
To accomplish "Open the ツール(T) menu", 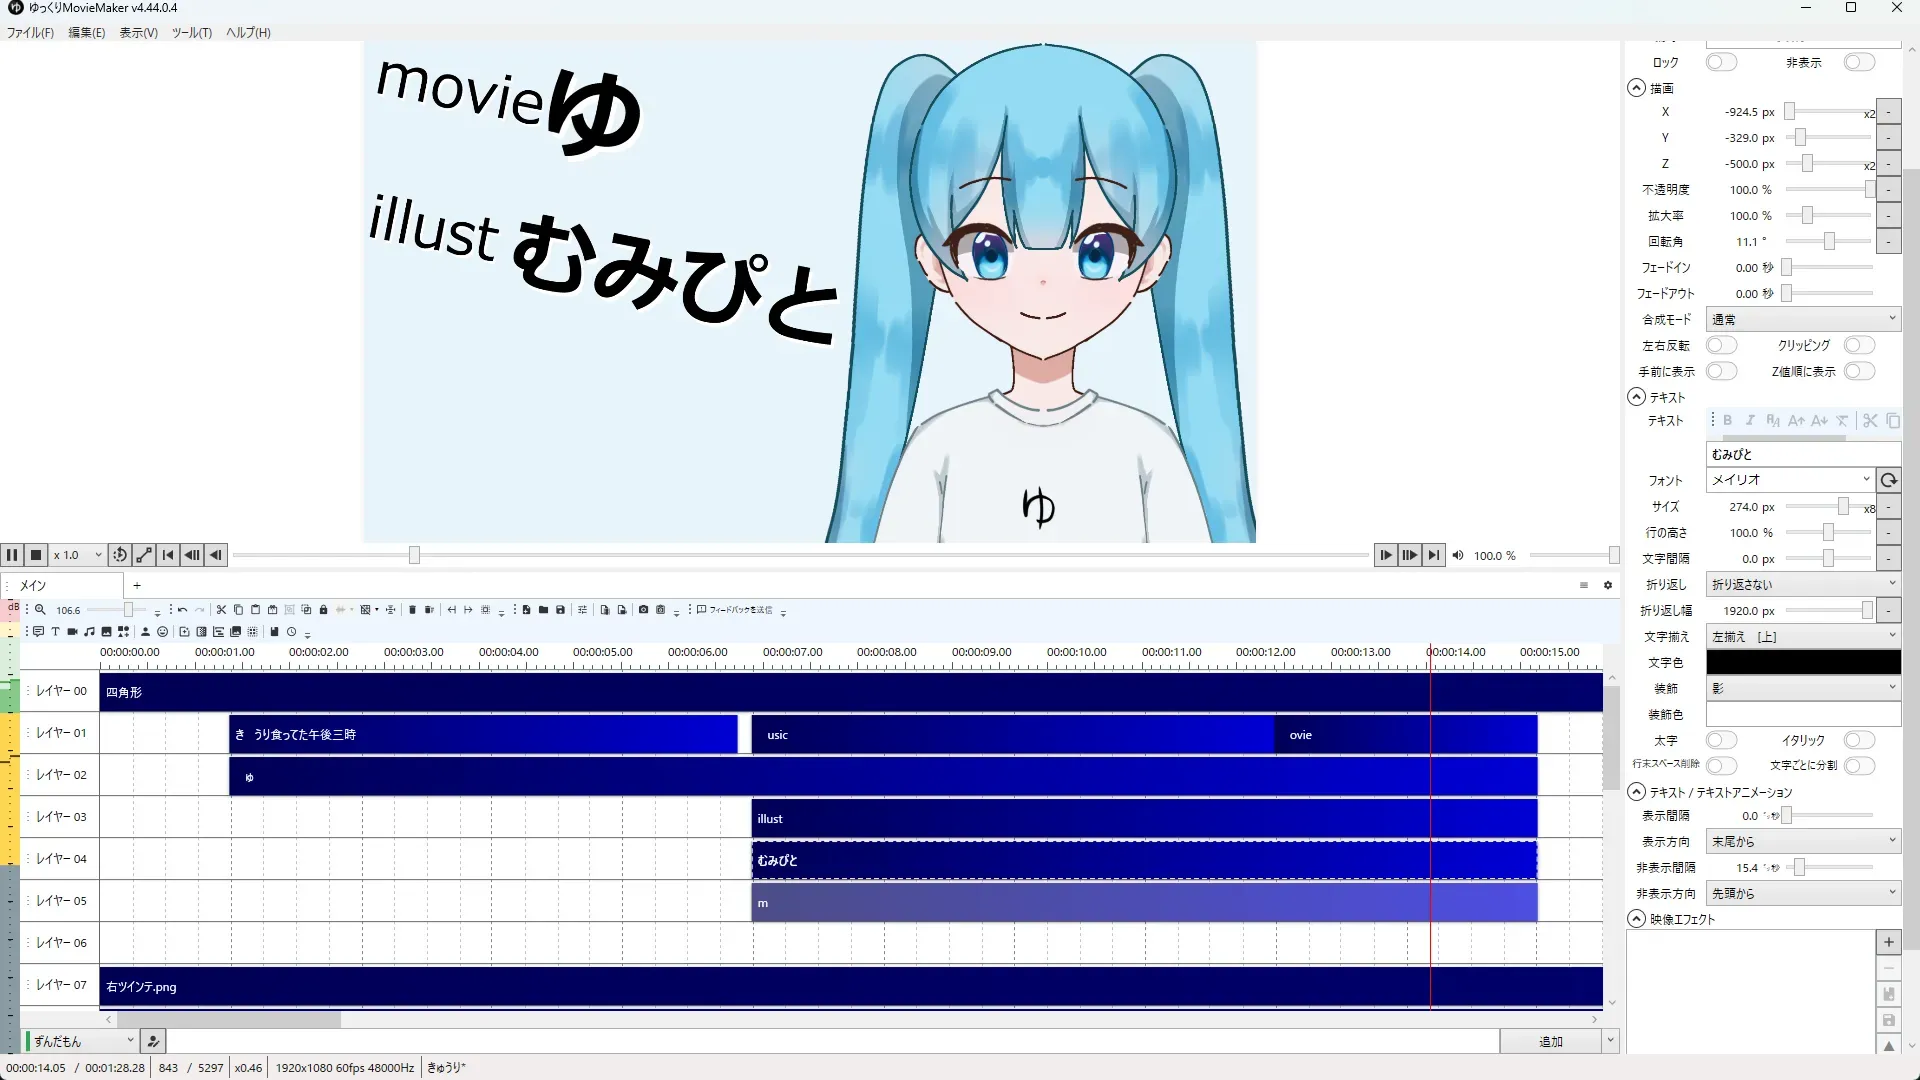I will click(x=191, y=33).
